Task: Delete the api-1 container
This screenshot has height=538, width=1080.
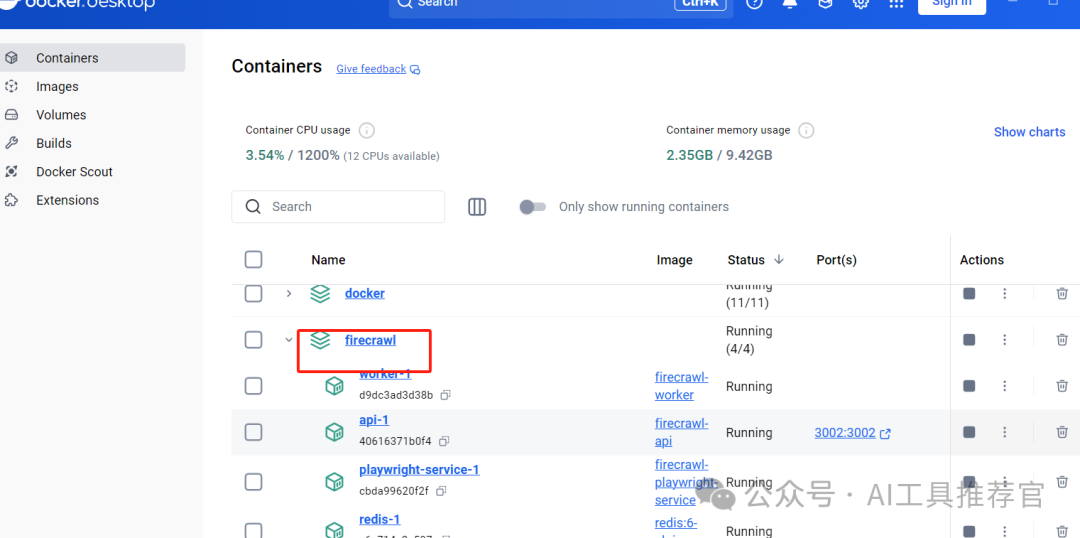Action: click(x=1062, y=432)
